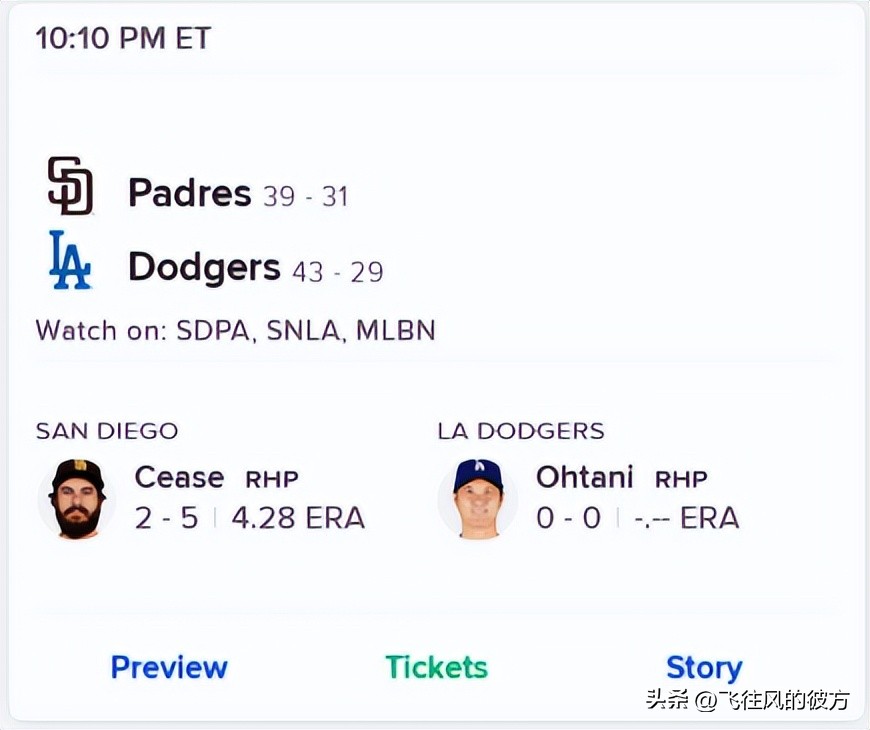Viewport: 870px width, 730px height.
Task: Open Cease's player headshot
Action: [x=77, y=498]
